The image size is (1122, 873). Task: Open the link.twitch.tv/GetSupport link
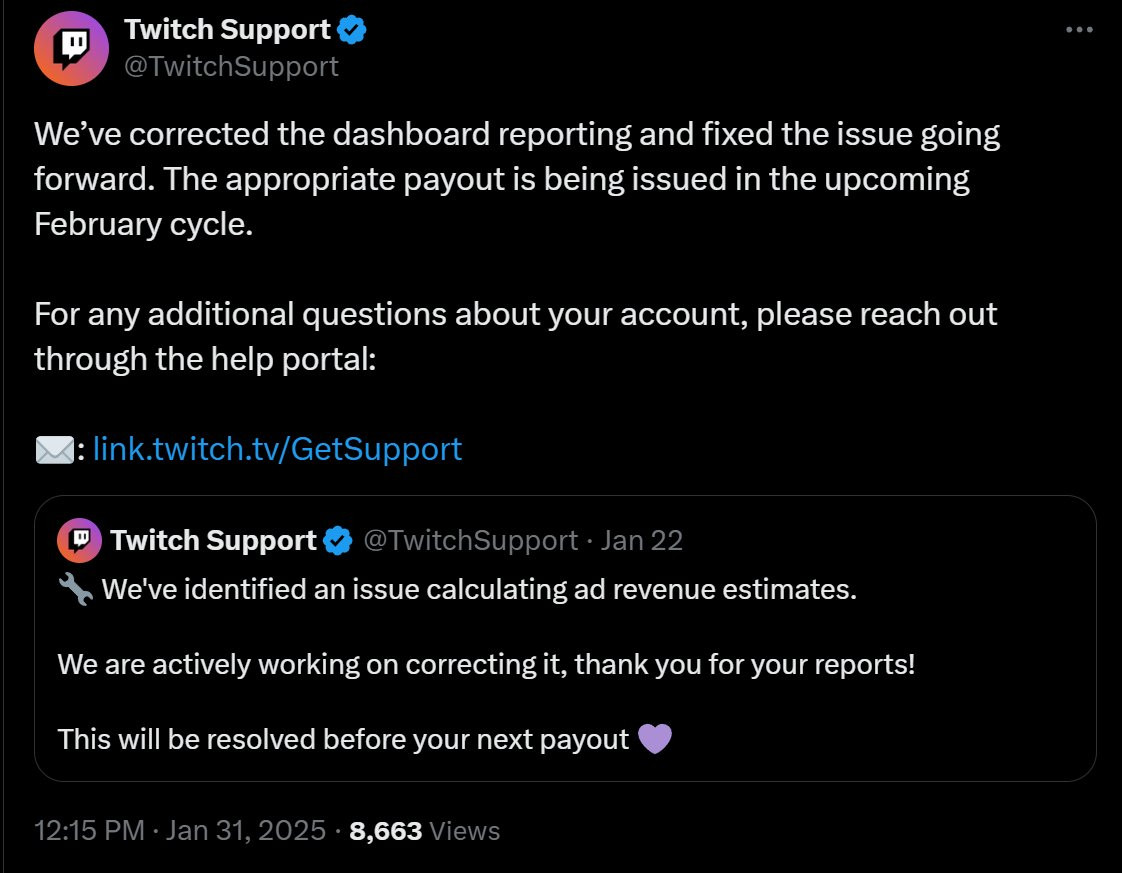coord(278,449)
